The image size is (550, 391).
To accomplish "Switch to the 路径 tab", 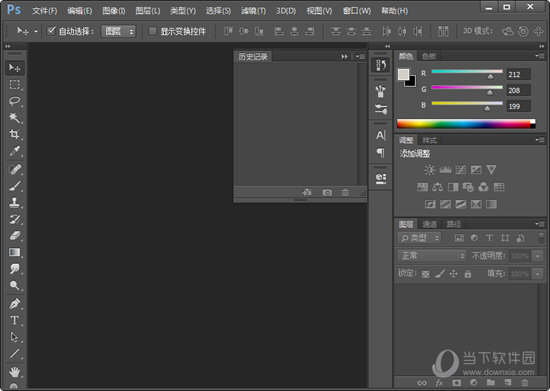I will [x=454, y=224].
